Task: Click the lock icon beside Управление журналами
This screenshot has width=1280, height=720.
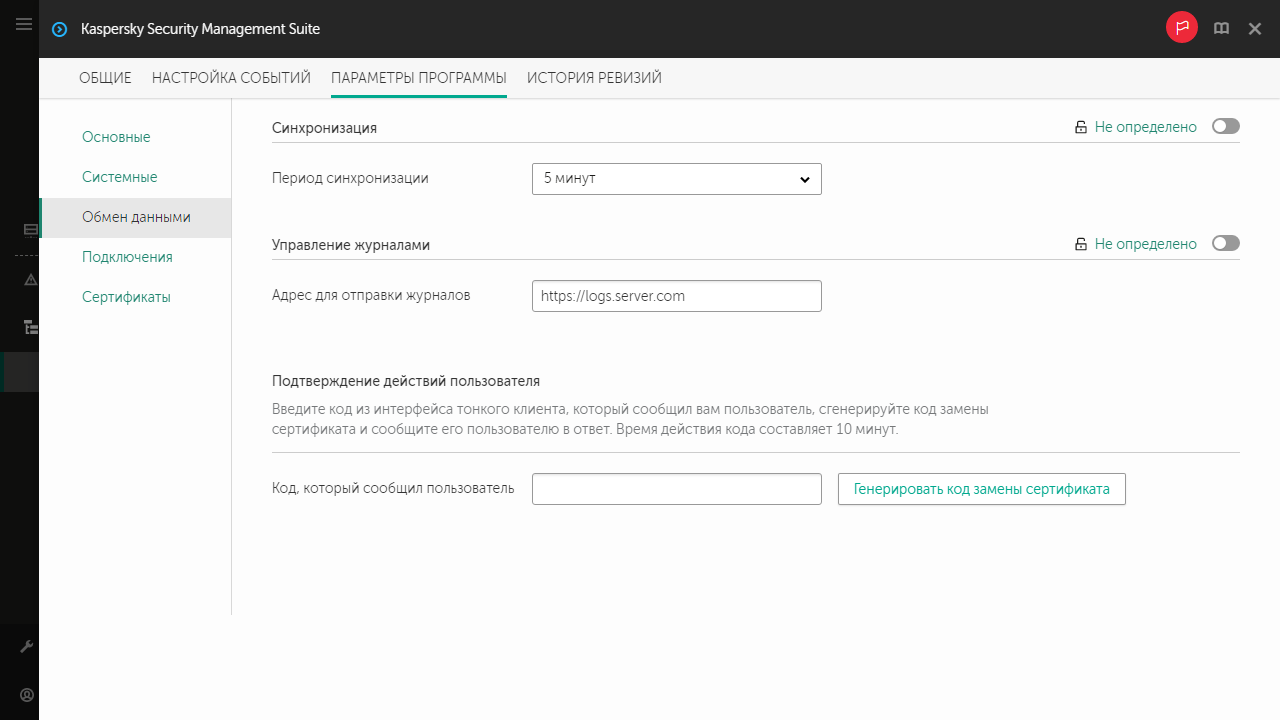Action: point(1080,244)
